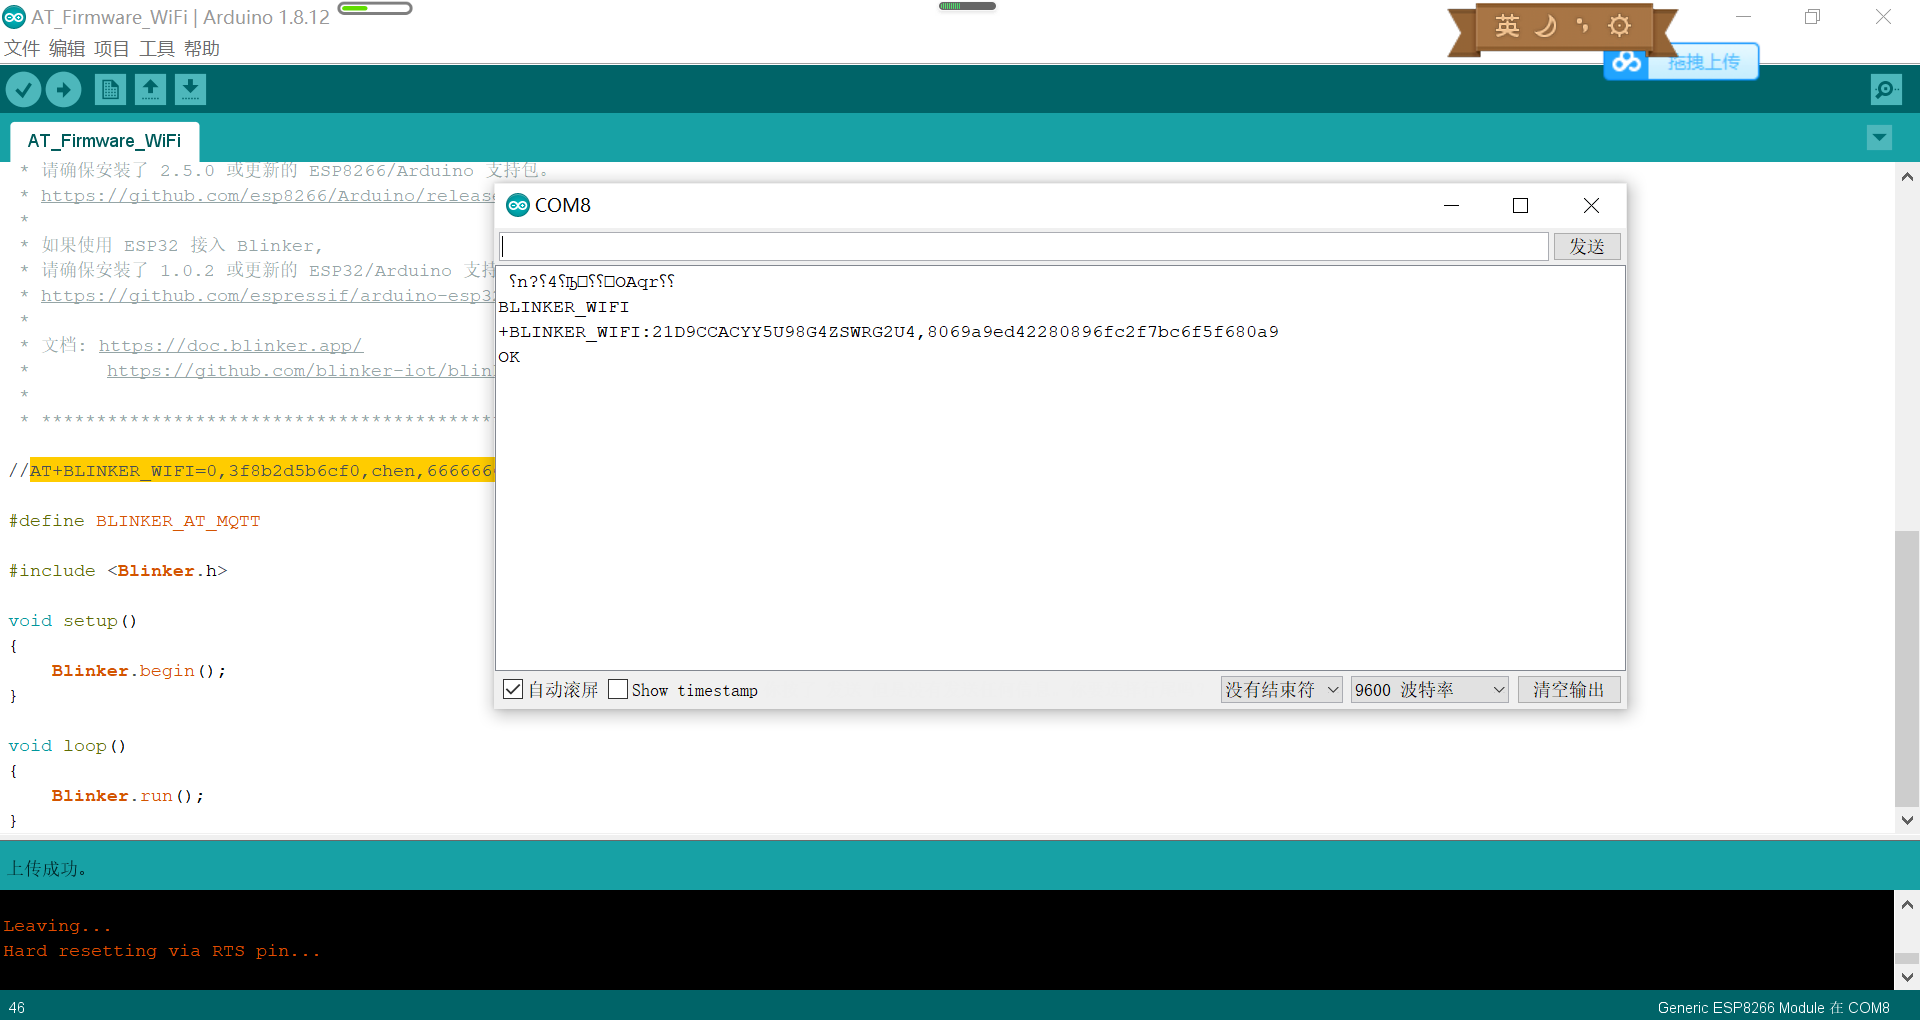The width and height of the screenshot is (1920, 1020).
Task: Click the 发送 send button
Action: pyautogui.click(x=1586, y=246)
